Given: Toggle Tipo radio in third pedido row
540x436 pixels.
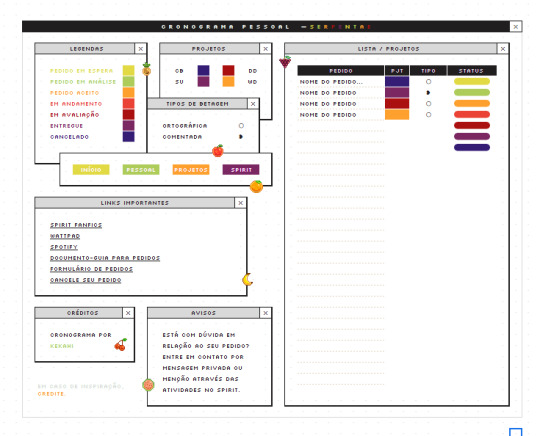Looking at the screenshot, I should click(428, 104).
